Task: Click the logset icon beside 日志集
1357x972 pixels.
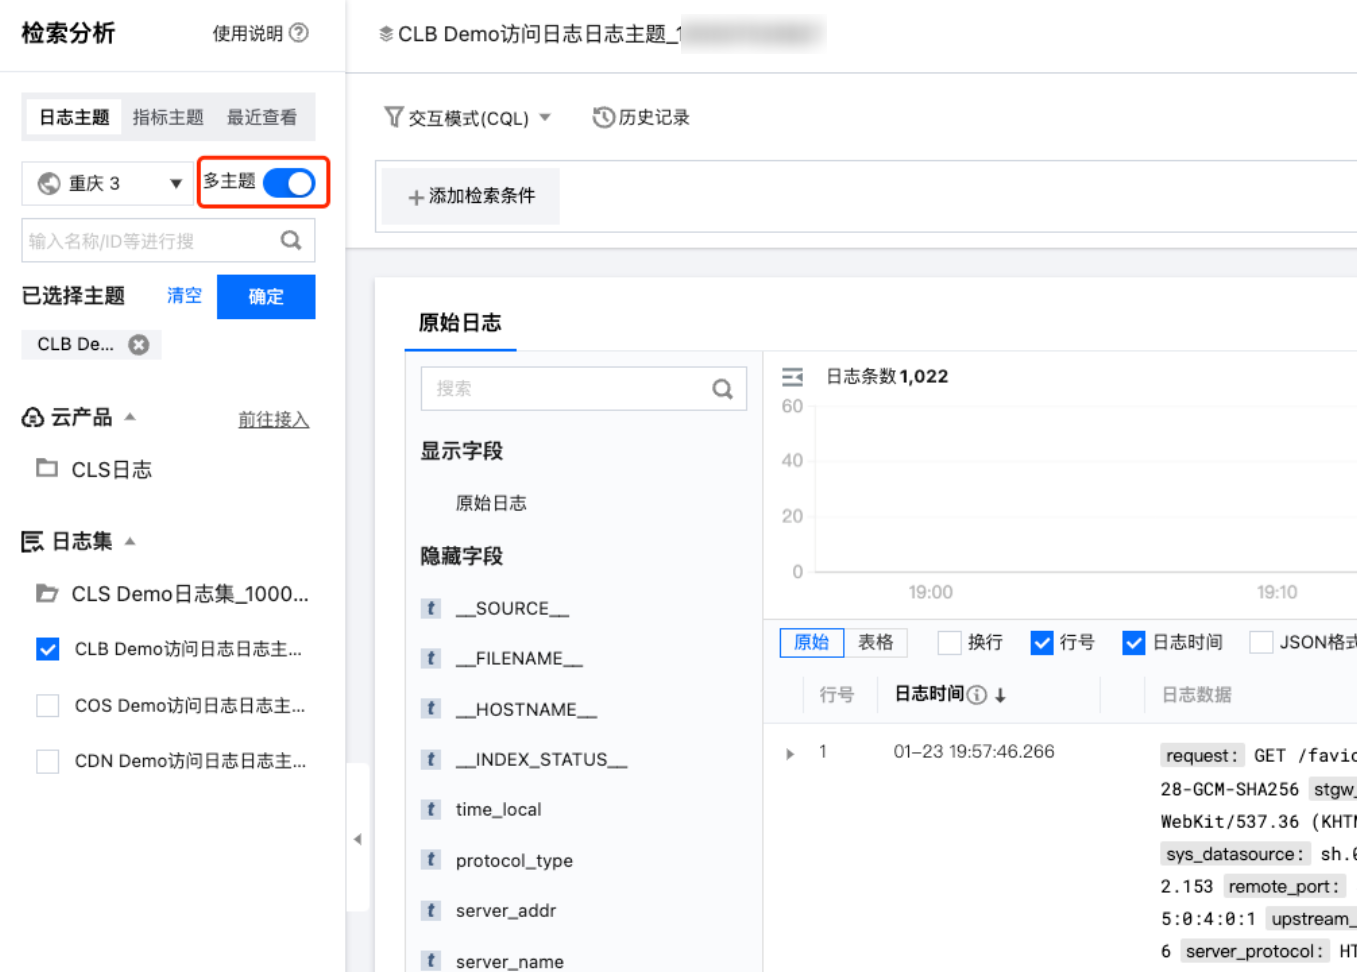Action: [32, 541]
